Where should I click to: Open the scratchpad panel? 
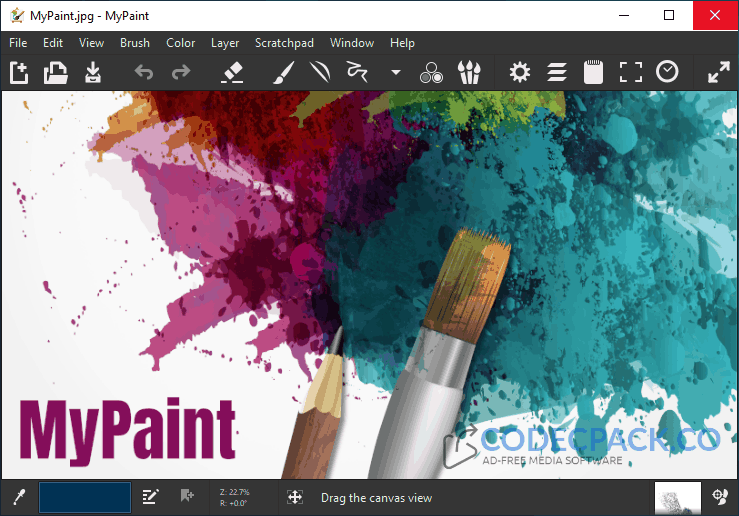click(593, 73)
